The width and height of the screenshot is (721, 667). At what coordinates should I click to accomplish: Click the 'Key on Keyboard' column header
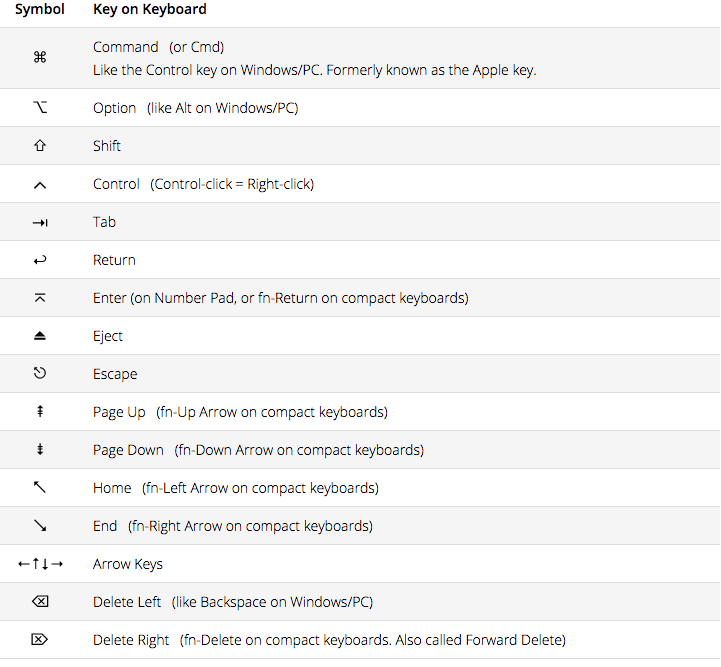pyautogui.click(x=150, y=9)
